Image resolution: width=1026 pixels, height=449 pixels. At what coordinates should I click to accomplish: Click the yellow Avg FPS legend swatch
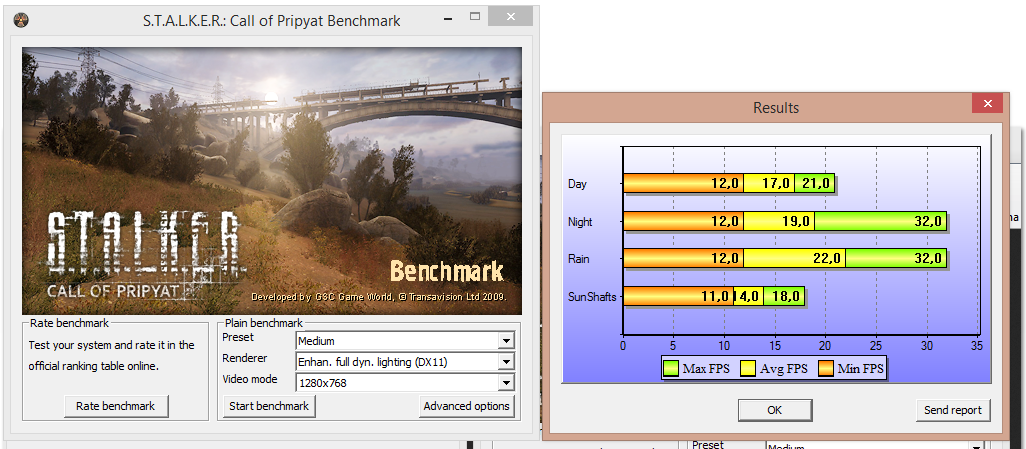pos(748,368)
